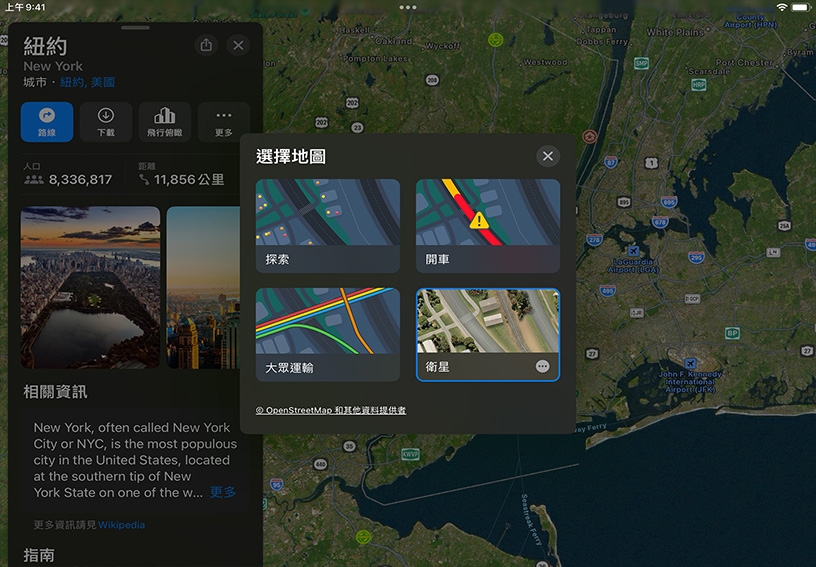
Task: Tap LaGuardia Airport icon on map
Action: coord(633,251)
